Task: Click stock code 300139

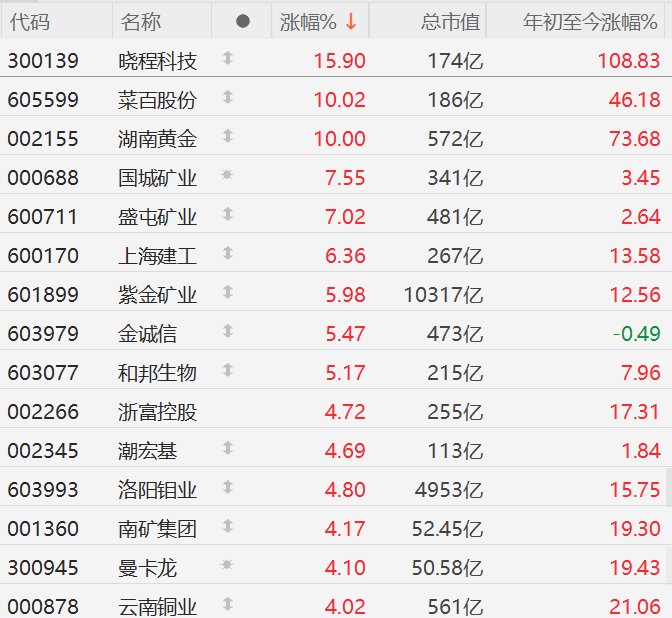Action: [43, 61]
